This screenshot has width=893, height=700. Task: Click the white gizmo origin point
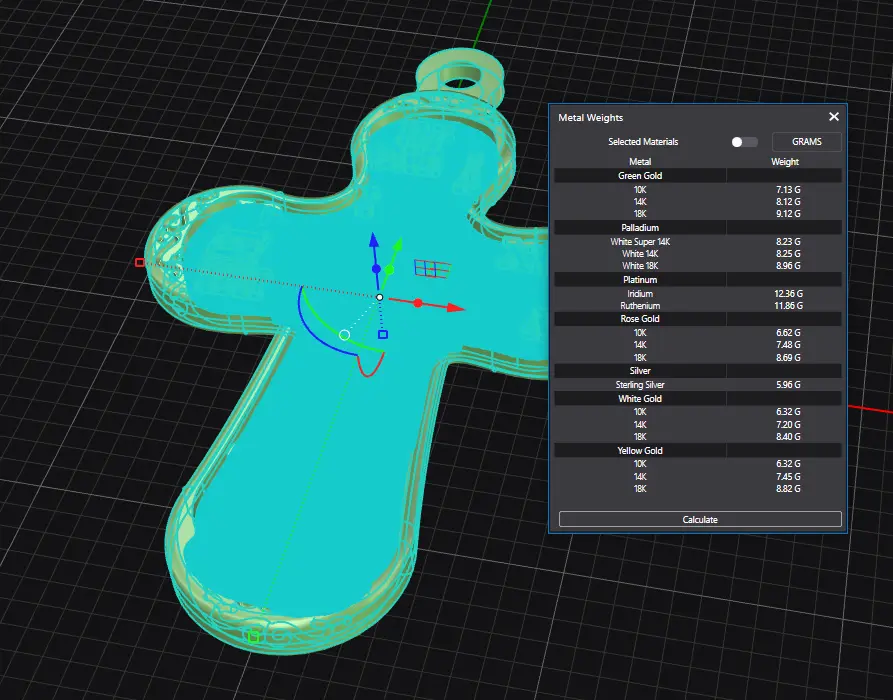[x=380, y=297]
